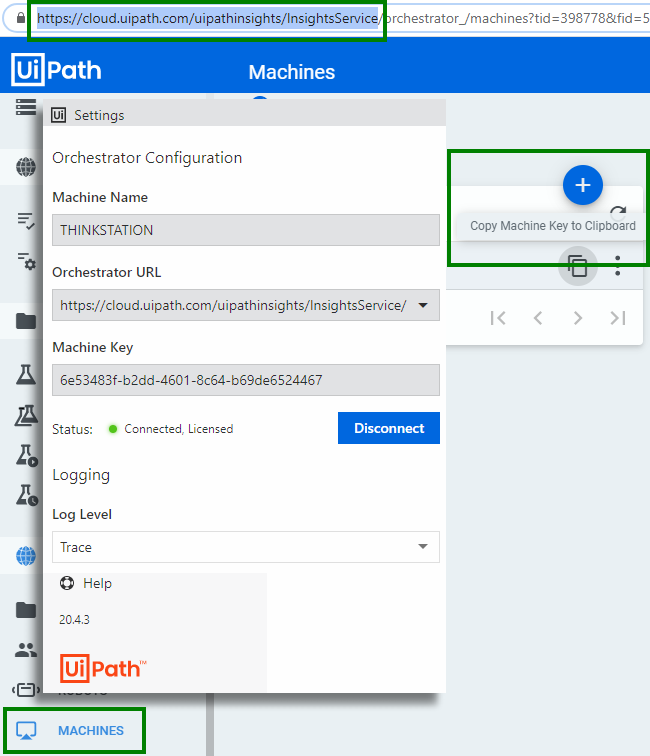Go to the previous page arrow

click(x=538, y=318)
